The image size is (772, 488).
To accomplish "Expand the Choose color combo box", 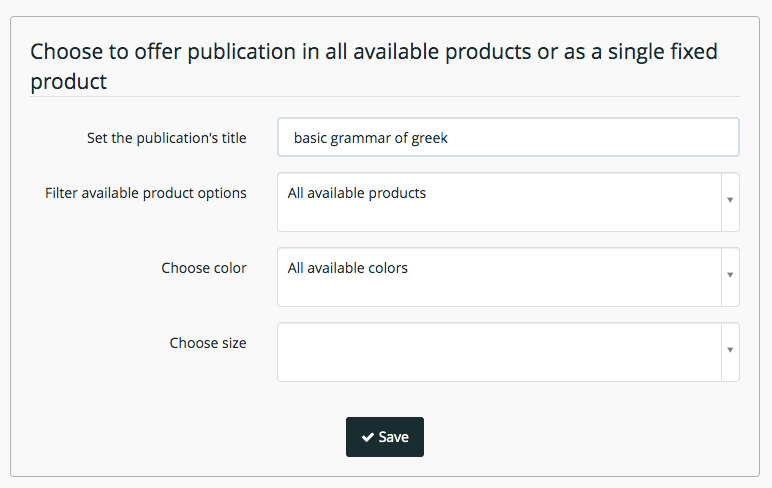I will click(x=508, y=277).
